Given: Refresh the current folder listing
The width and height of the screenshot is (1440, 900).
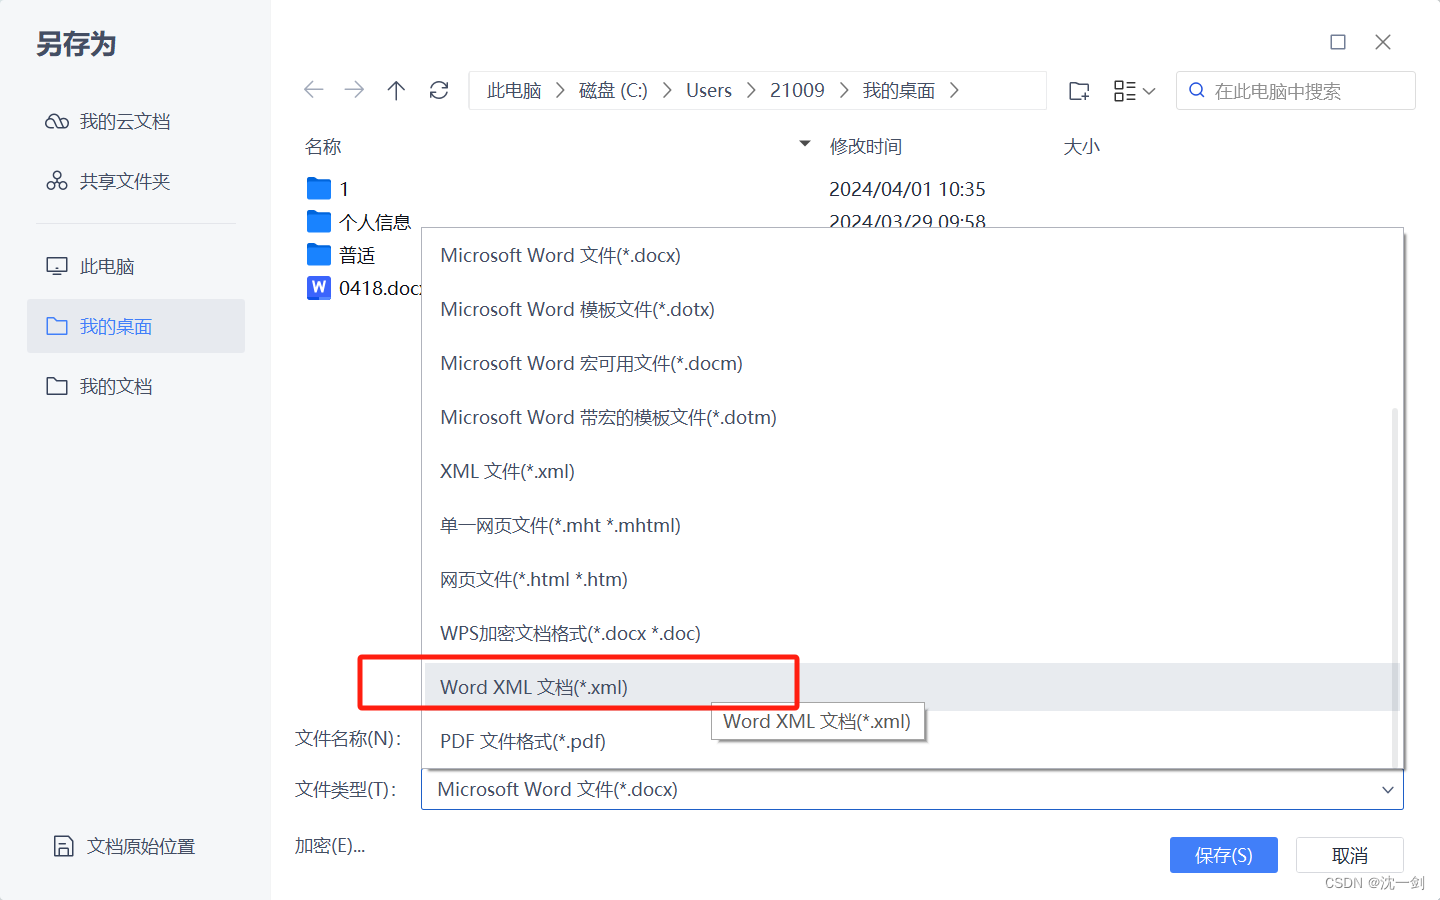Looking at the screenshot, I should click(x=439, y=90).
